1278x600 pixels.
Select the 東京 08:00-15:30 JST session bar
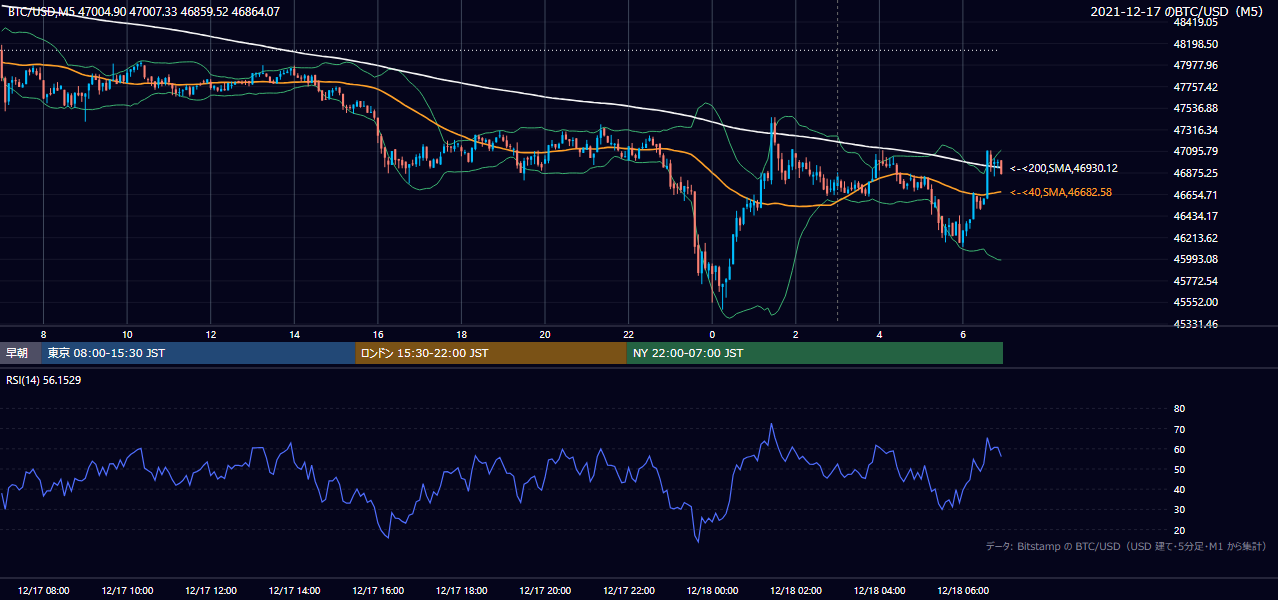[199, 353]
